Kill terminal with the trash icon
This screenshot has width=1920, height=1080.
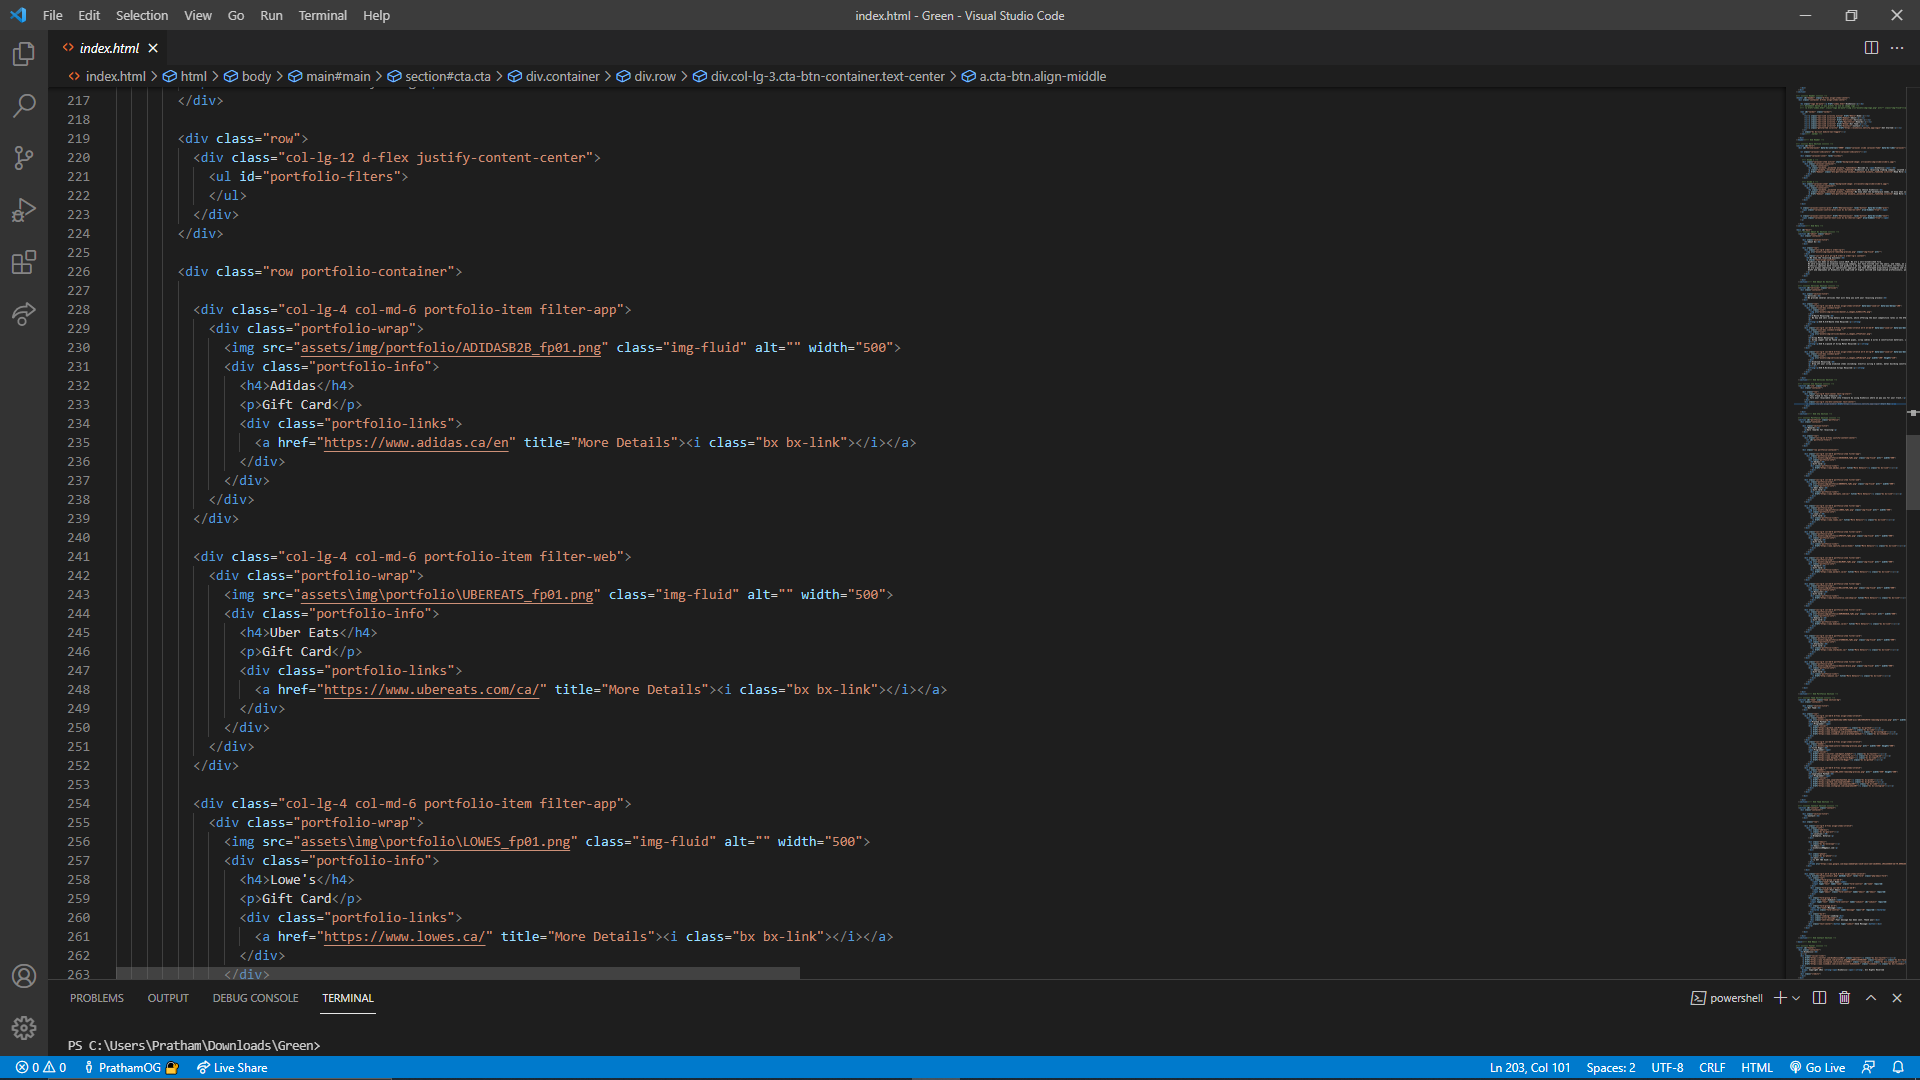point(1845,998)
